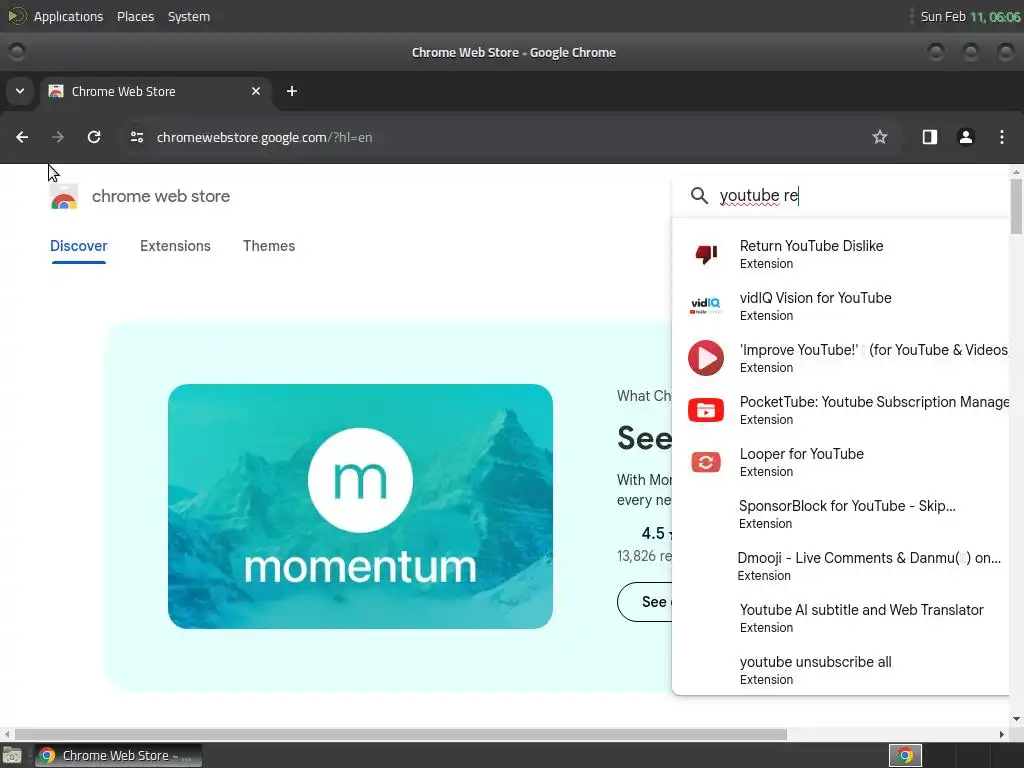This screenshot has height=768, width=1024.
Task: Click the Chrome Web Store logo icon
Action: pos(64,197)
